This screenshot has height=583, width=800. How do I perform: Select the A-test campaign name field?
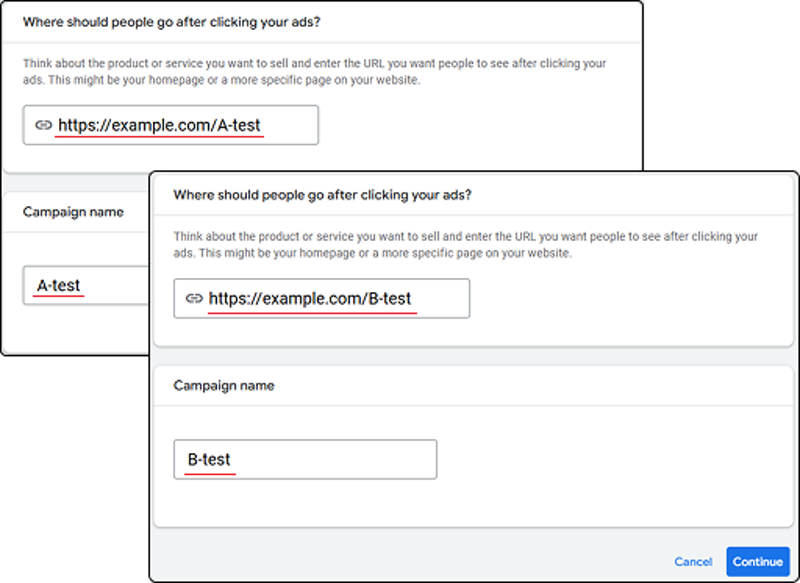[x=86, y=285]
